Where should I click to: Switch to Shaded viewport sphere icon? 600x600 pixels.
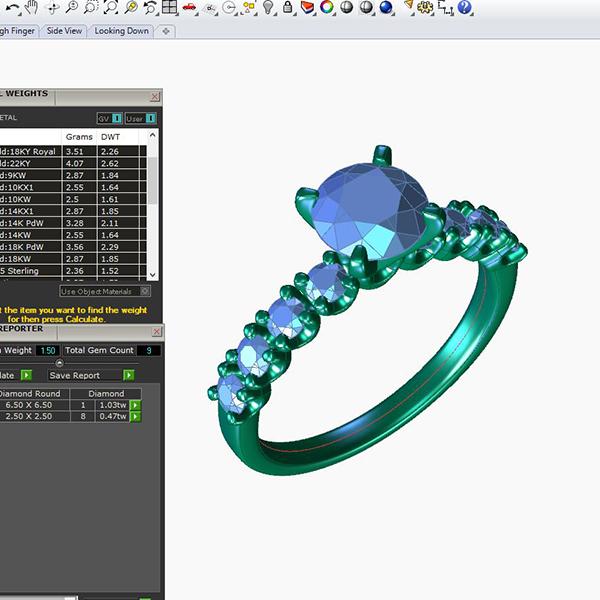tap(346, 7)
